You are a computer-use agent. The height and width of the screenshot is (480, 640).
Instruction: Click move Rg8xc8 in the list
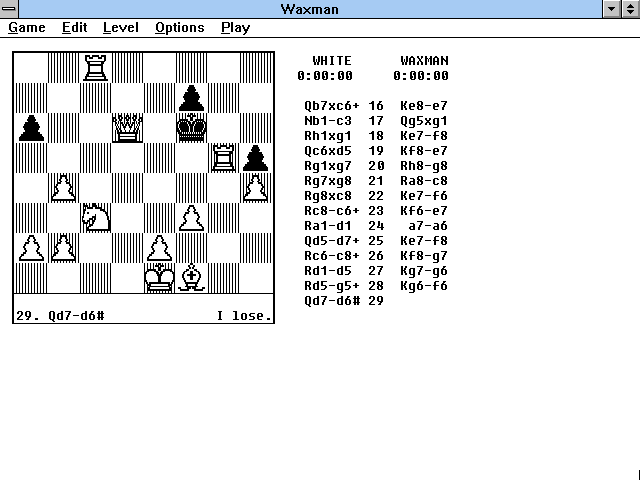(x=328, y=196)
